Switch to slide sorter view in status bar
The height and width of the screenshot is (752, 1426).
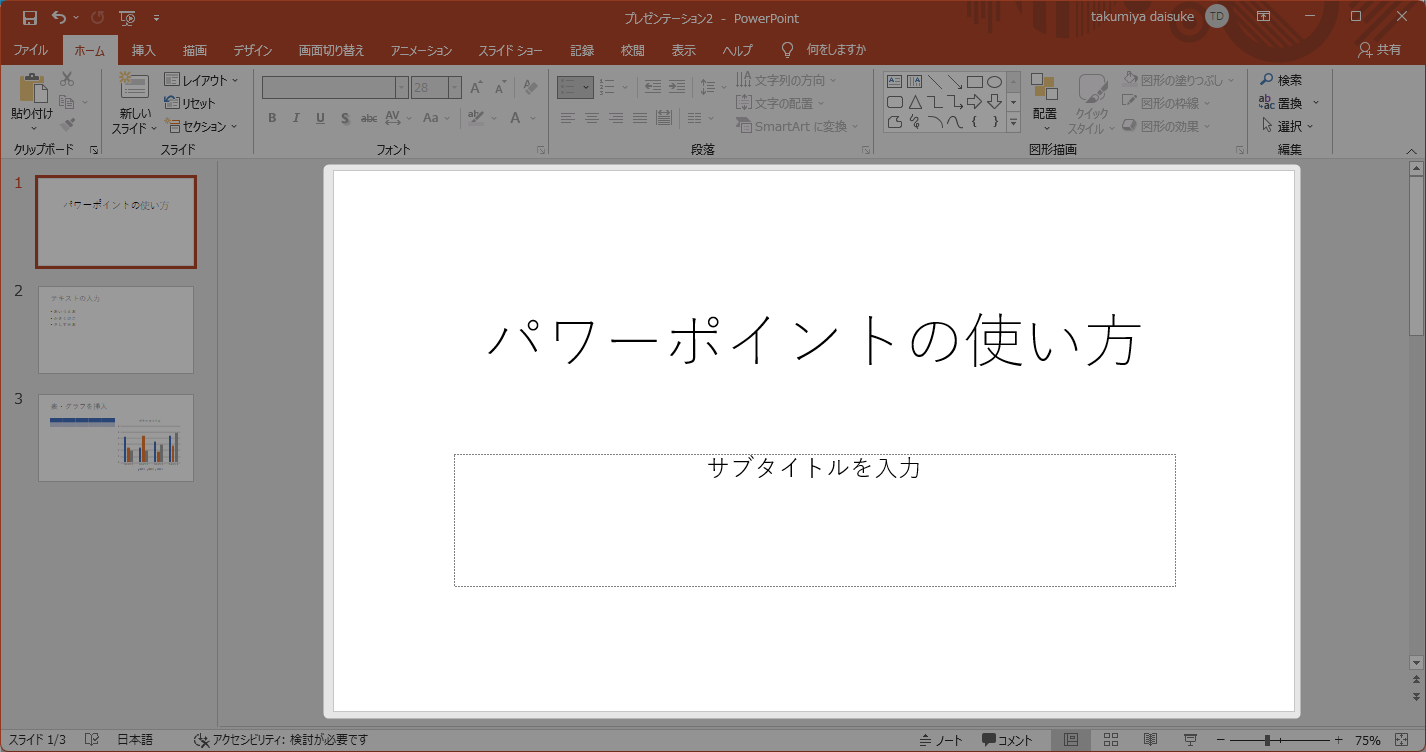pos(1111,740)
